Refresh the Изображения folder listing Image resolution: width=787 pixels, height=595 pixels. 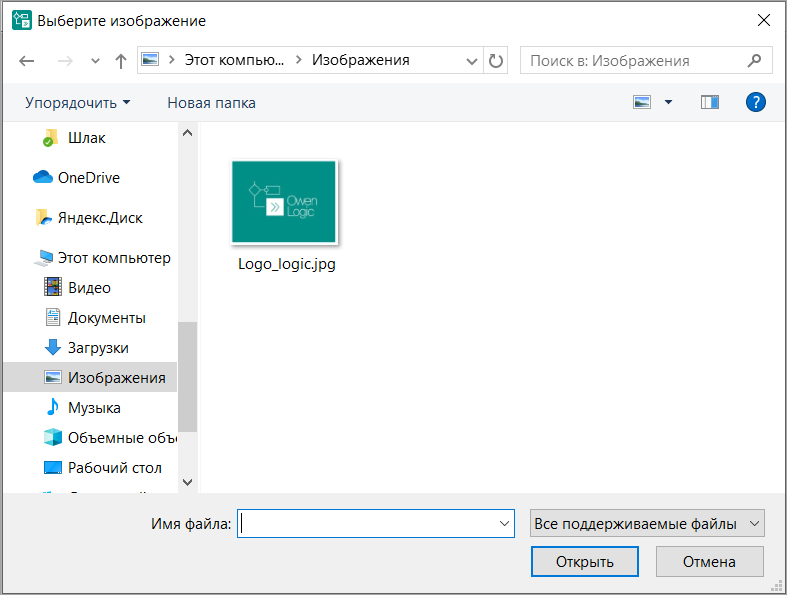(x=496, y=60)
